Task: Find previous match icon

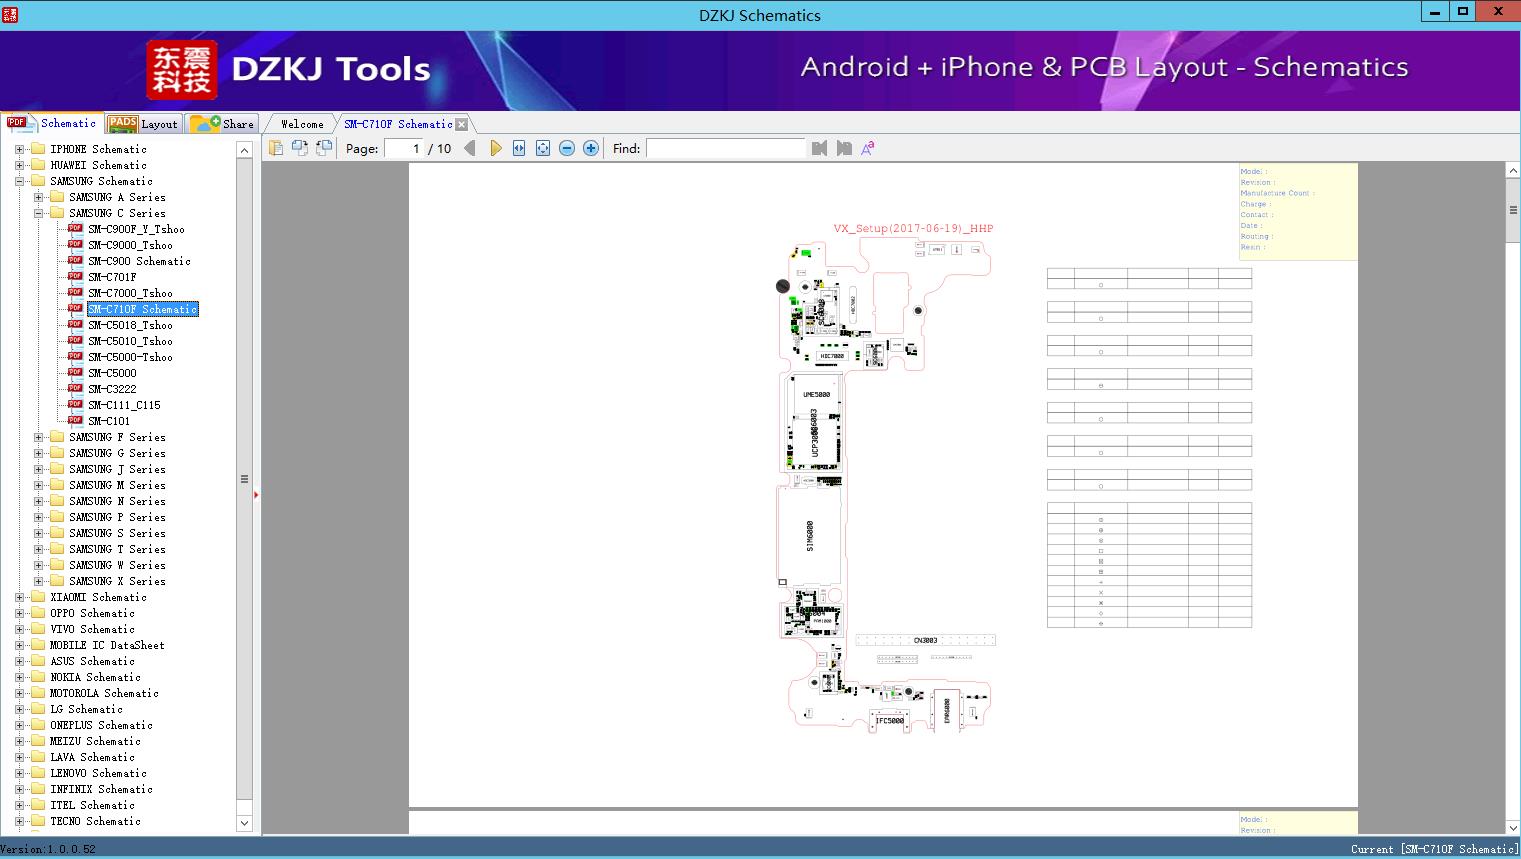Action: coord(820,148)
